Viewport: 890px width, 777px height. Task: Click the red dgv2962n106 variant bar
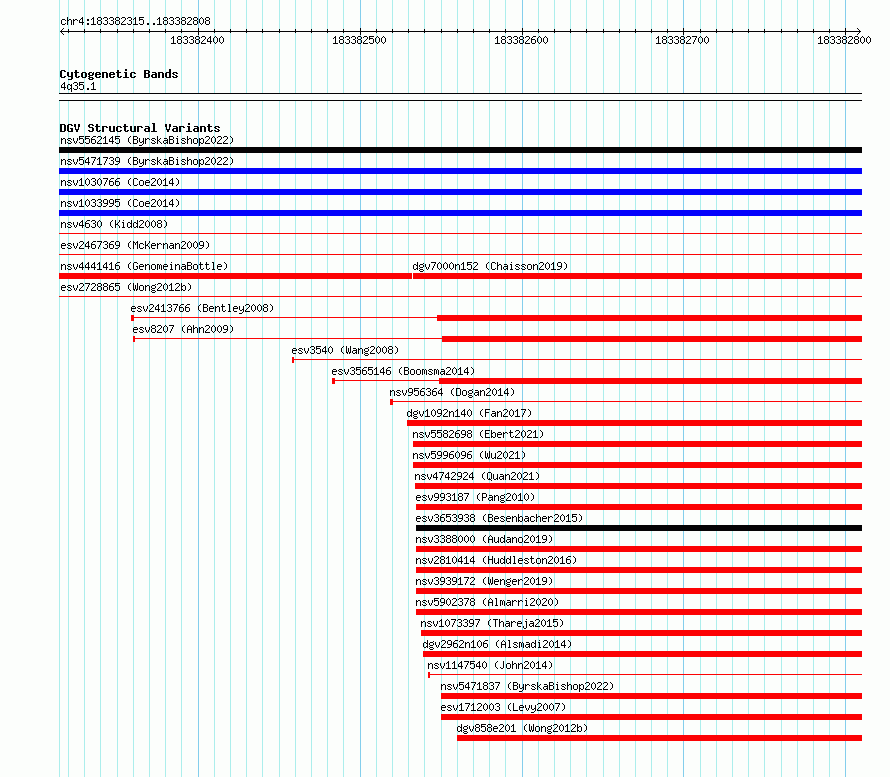point(643,654)
